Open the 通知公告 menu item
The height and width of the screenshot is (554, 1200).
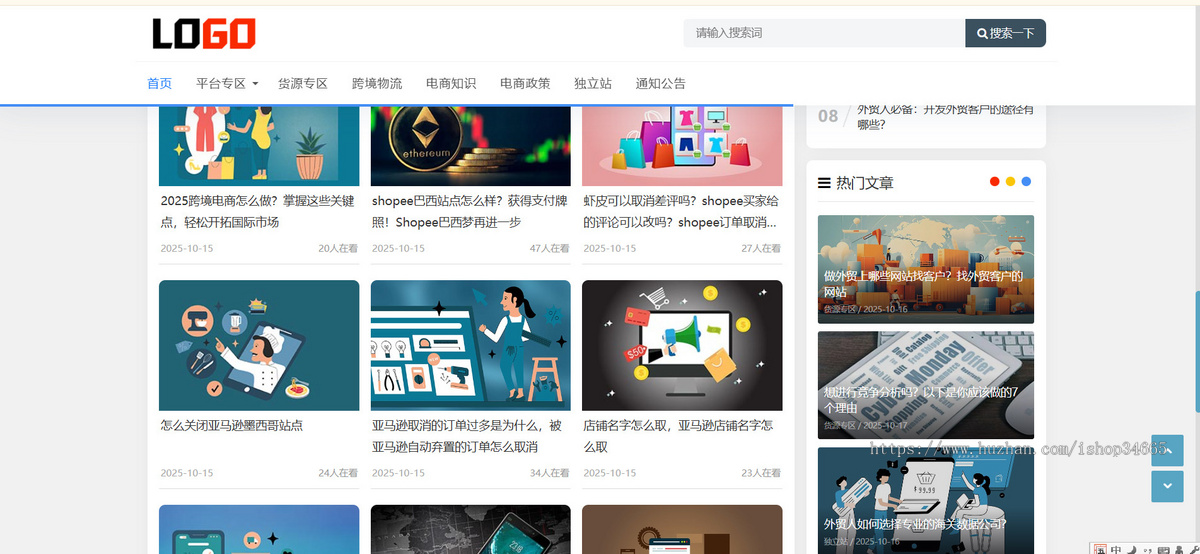[x=661, y=83]
